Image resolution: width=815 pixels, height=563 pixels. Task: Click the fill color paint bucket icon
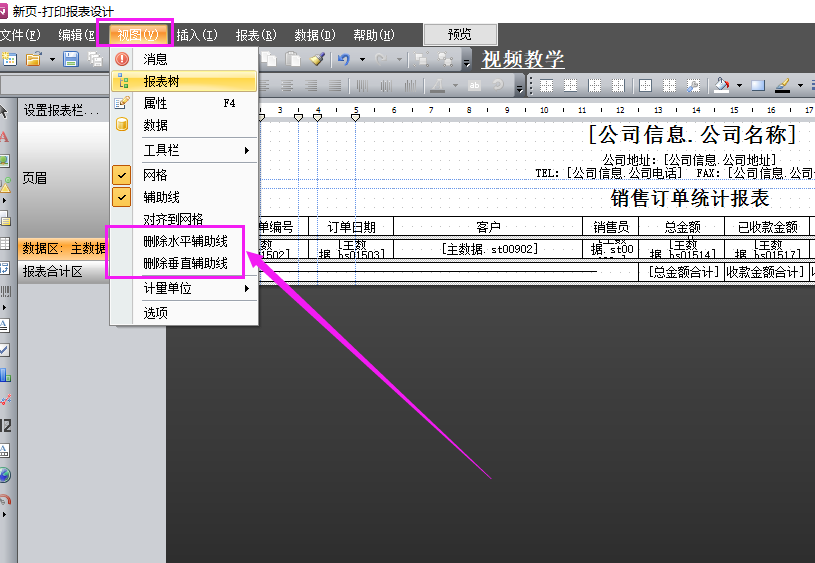click(x=721, y=86)
